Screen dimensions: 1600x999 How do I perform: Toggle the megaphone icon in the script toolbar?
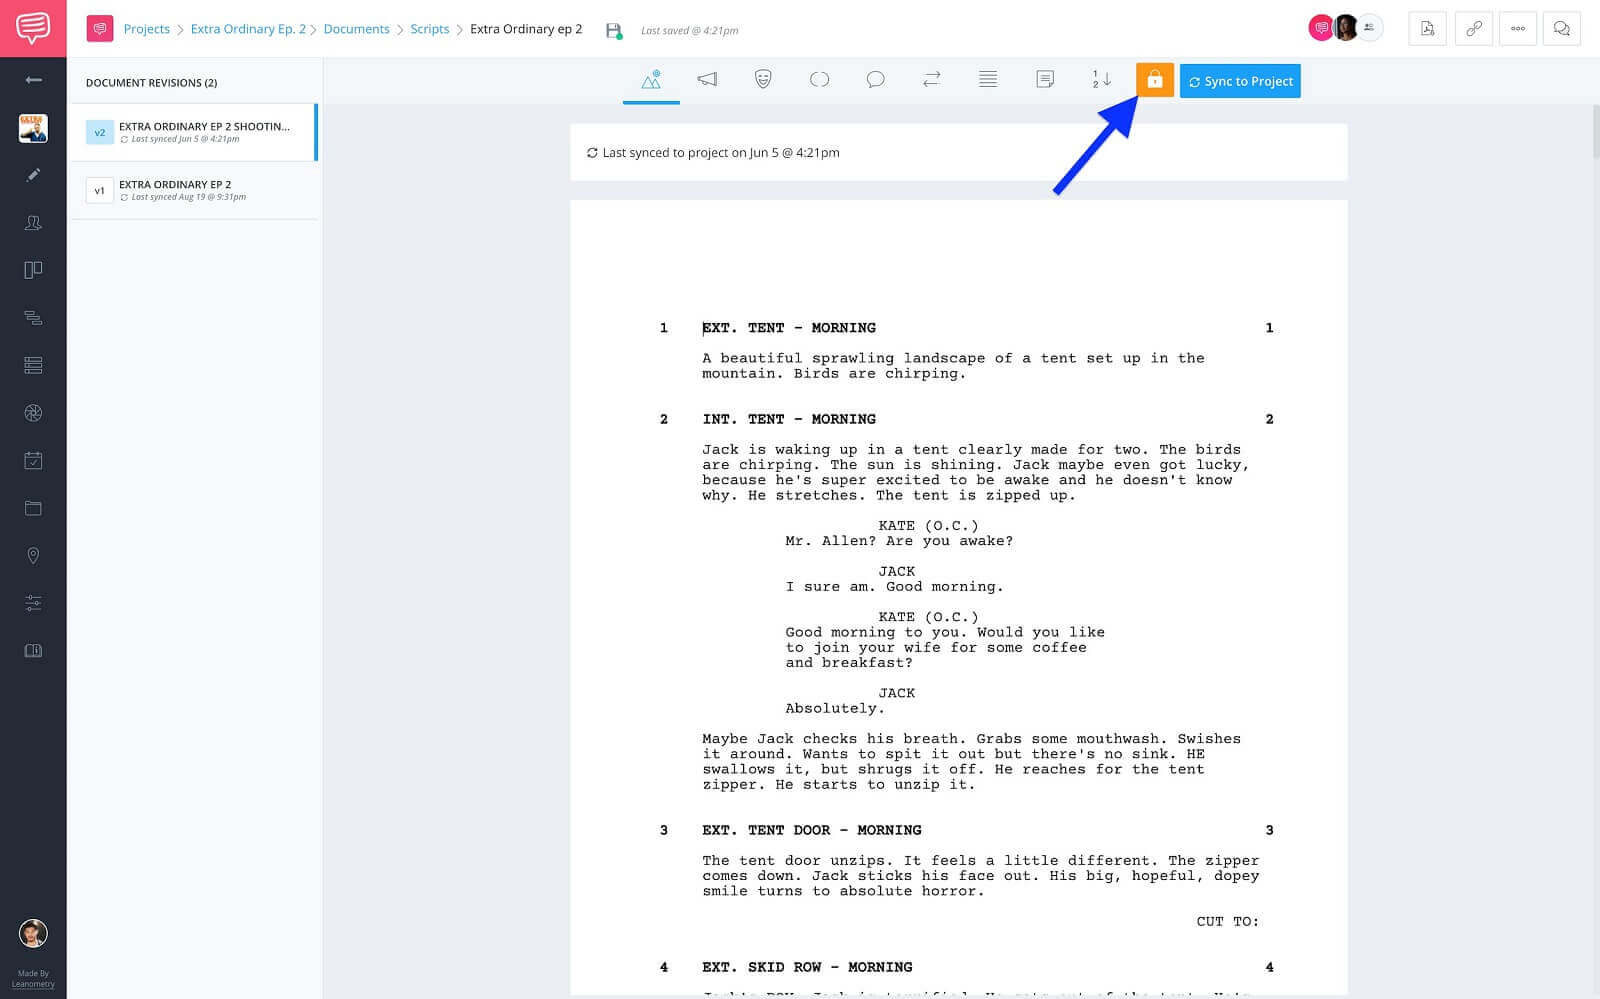click(707, 79)
